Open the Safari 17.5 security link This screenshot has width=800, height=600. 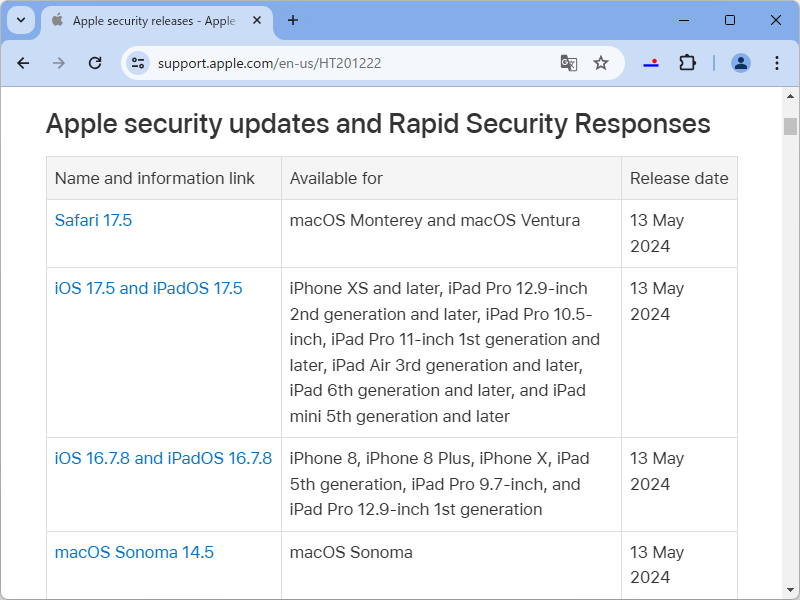click(x=93, y=220)
